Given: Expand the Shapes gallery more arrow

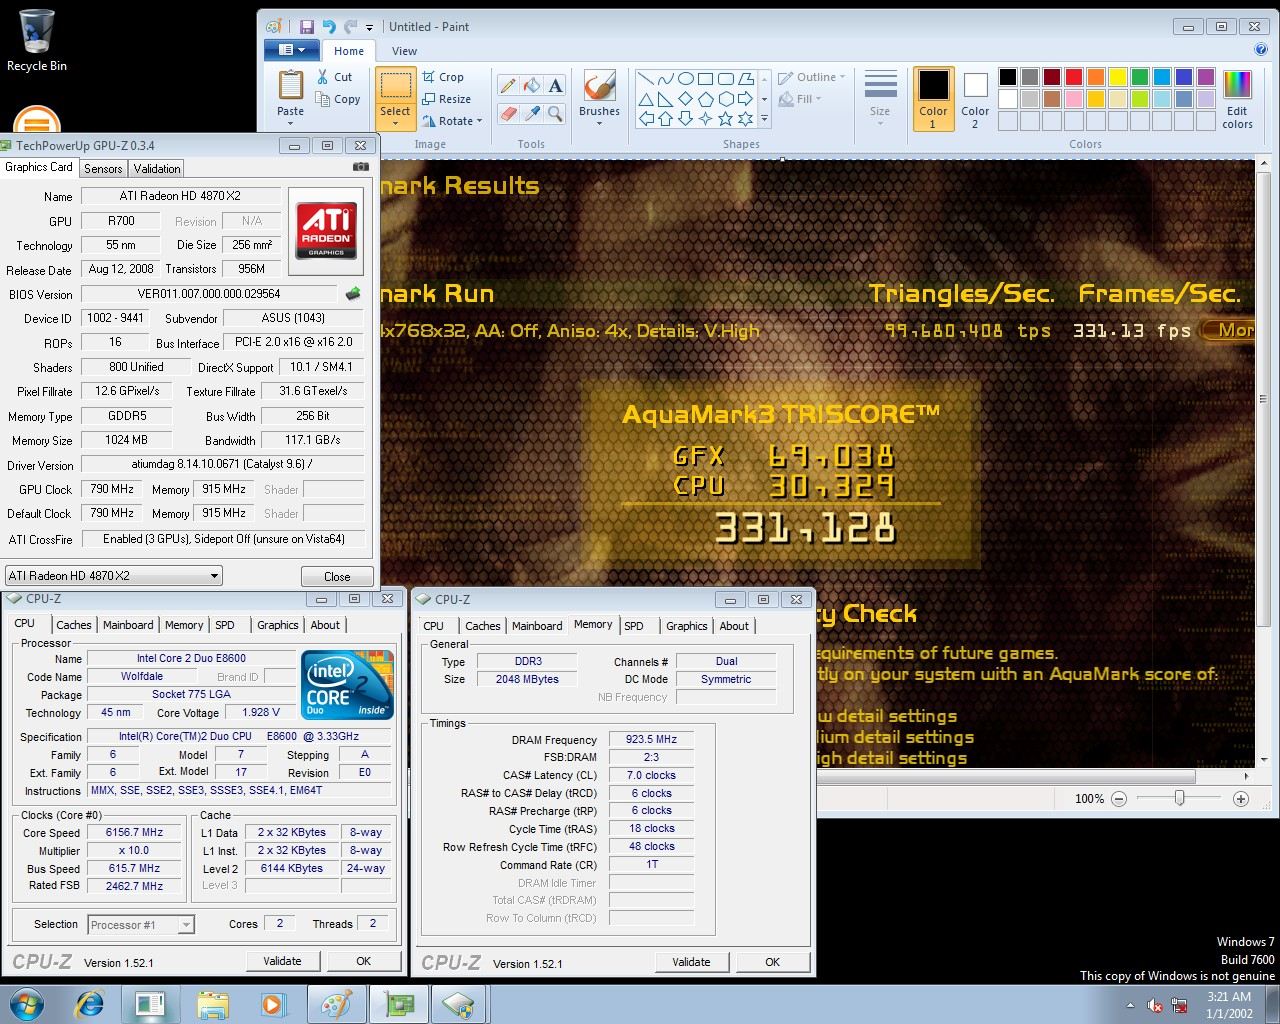Looking at the screenshot, I should 765,119.
